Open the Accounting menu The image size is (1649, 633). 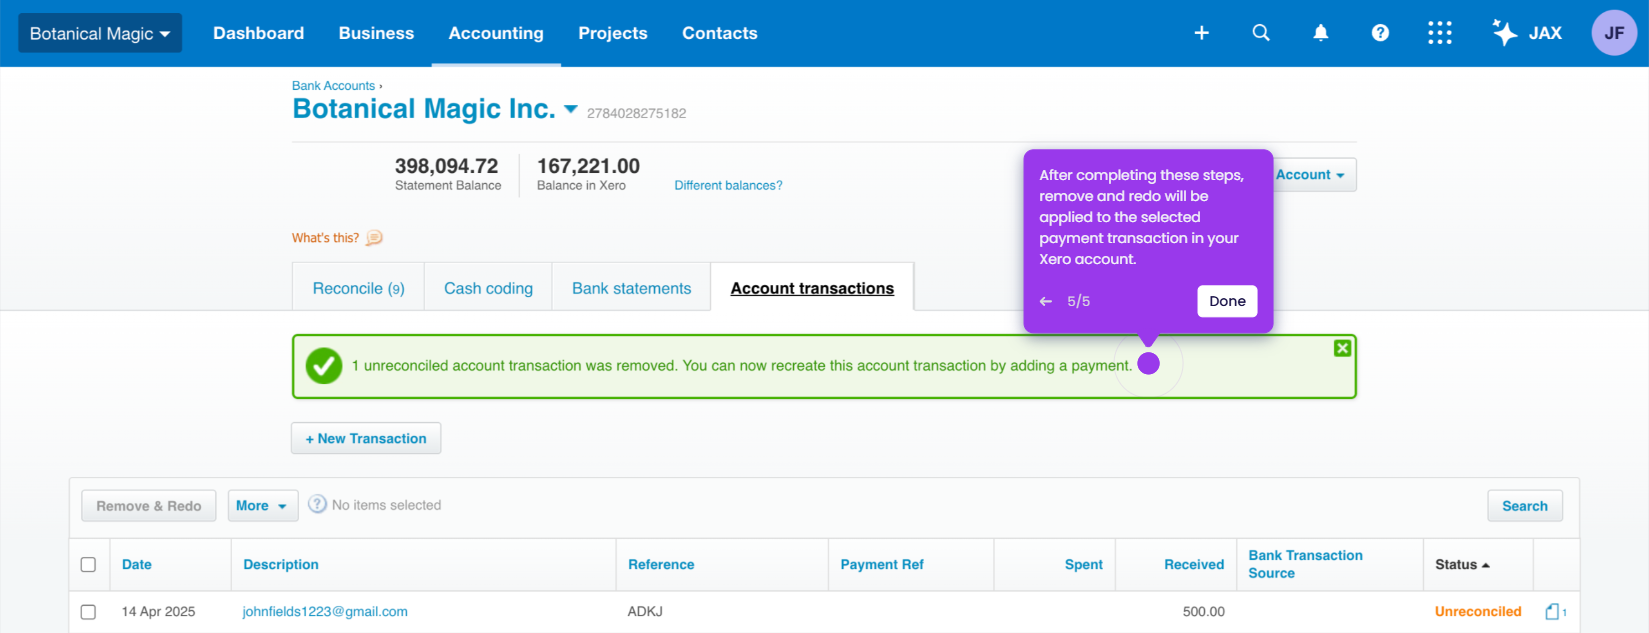point(496,33)
